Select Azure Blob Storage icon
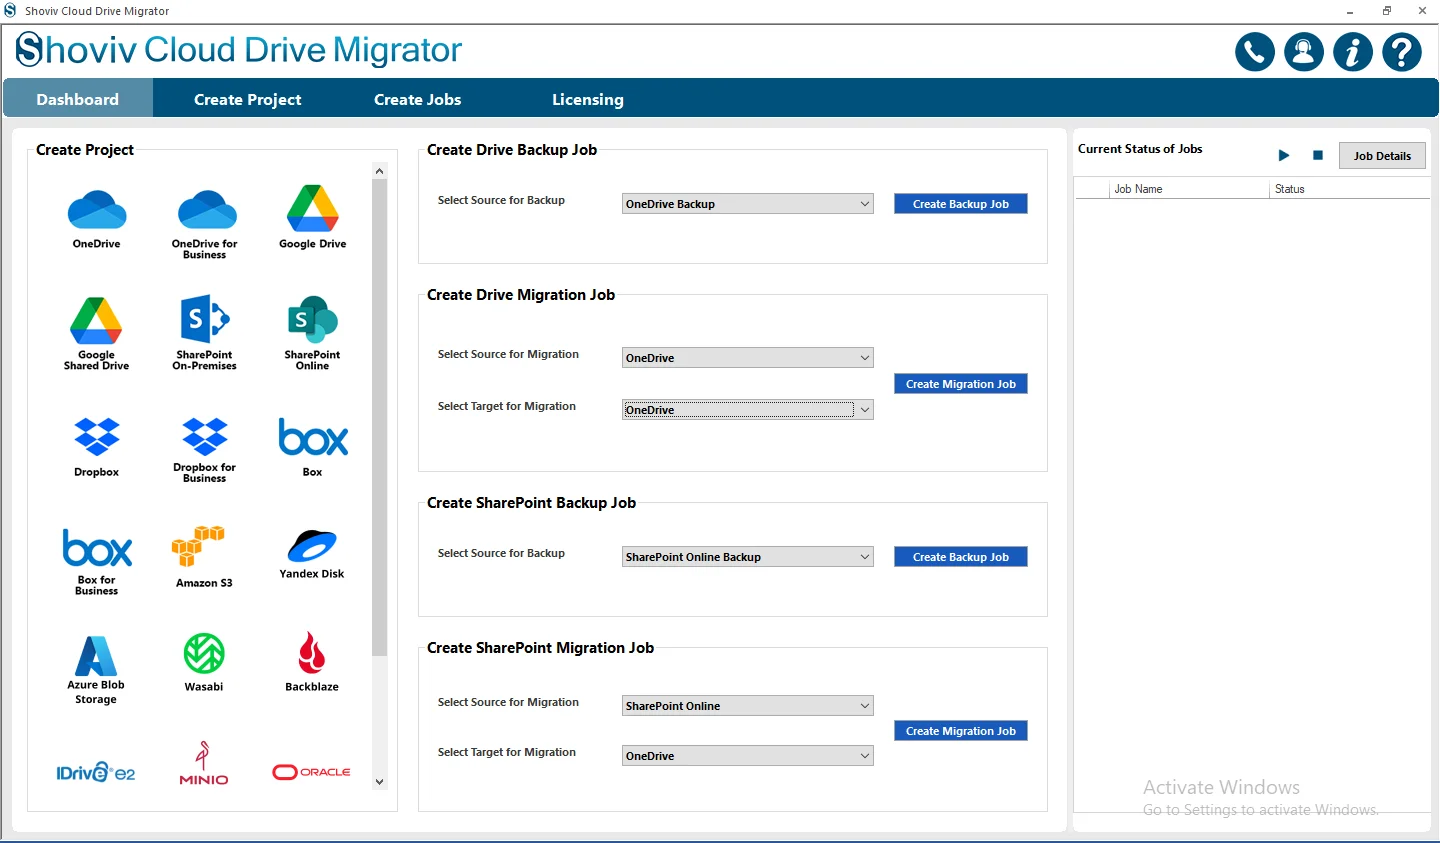Viewport: 1440px width, 843px height. pyautogui.click(x=96, y=656)
